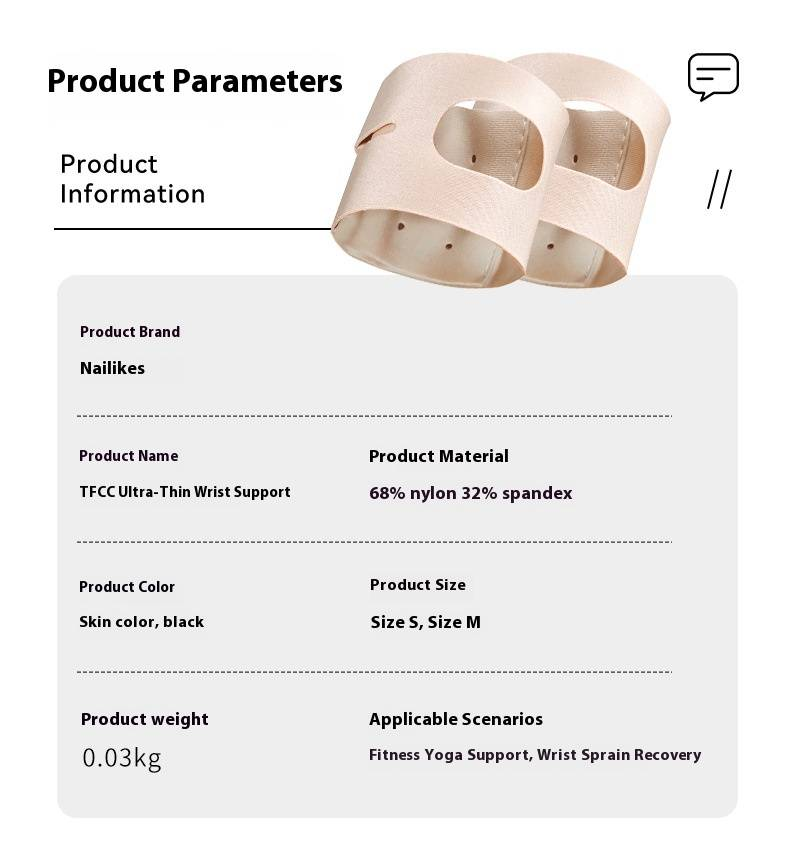The width and height of the screenshot is (790, 857).
Task: Select the Product Material label
Action: pyautogui.click(x=438, y=456)
